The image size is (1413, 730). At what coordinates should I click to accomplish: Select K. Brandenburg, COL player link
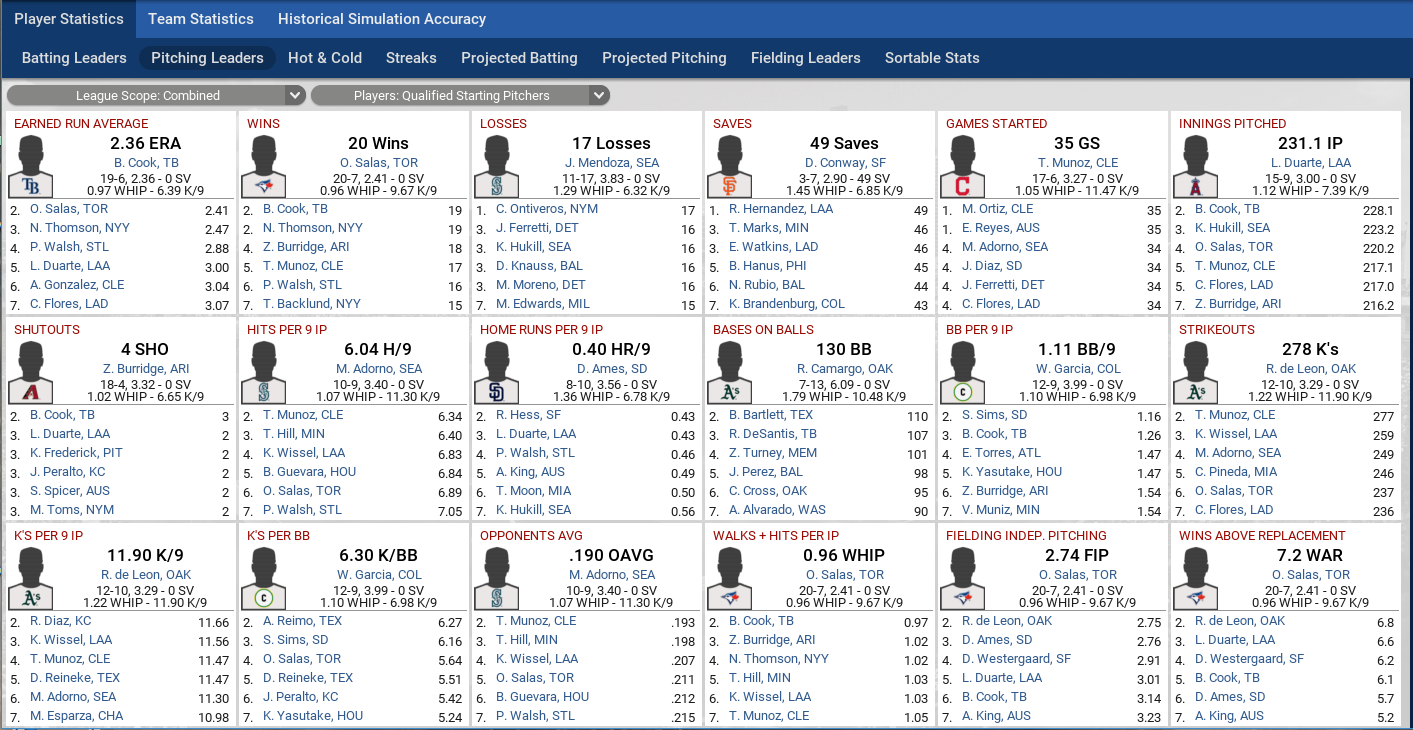[787, 304]
